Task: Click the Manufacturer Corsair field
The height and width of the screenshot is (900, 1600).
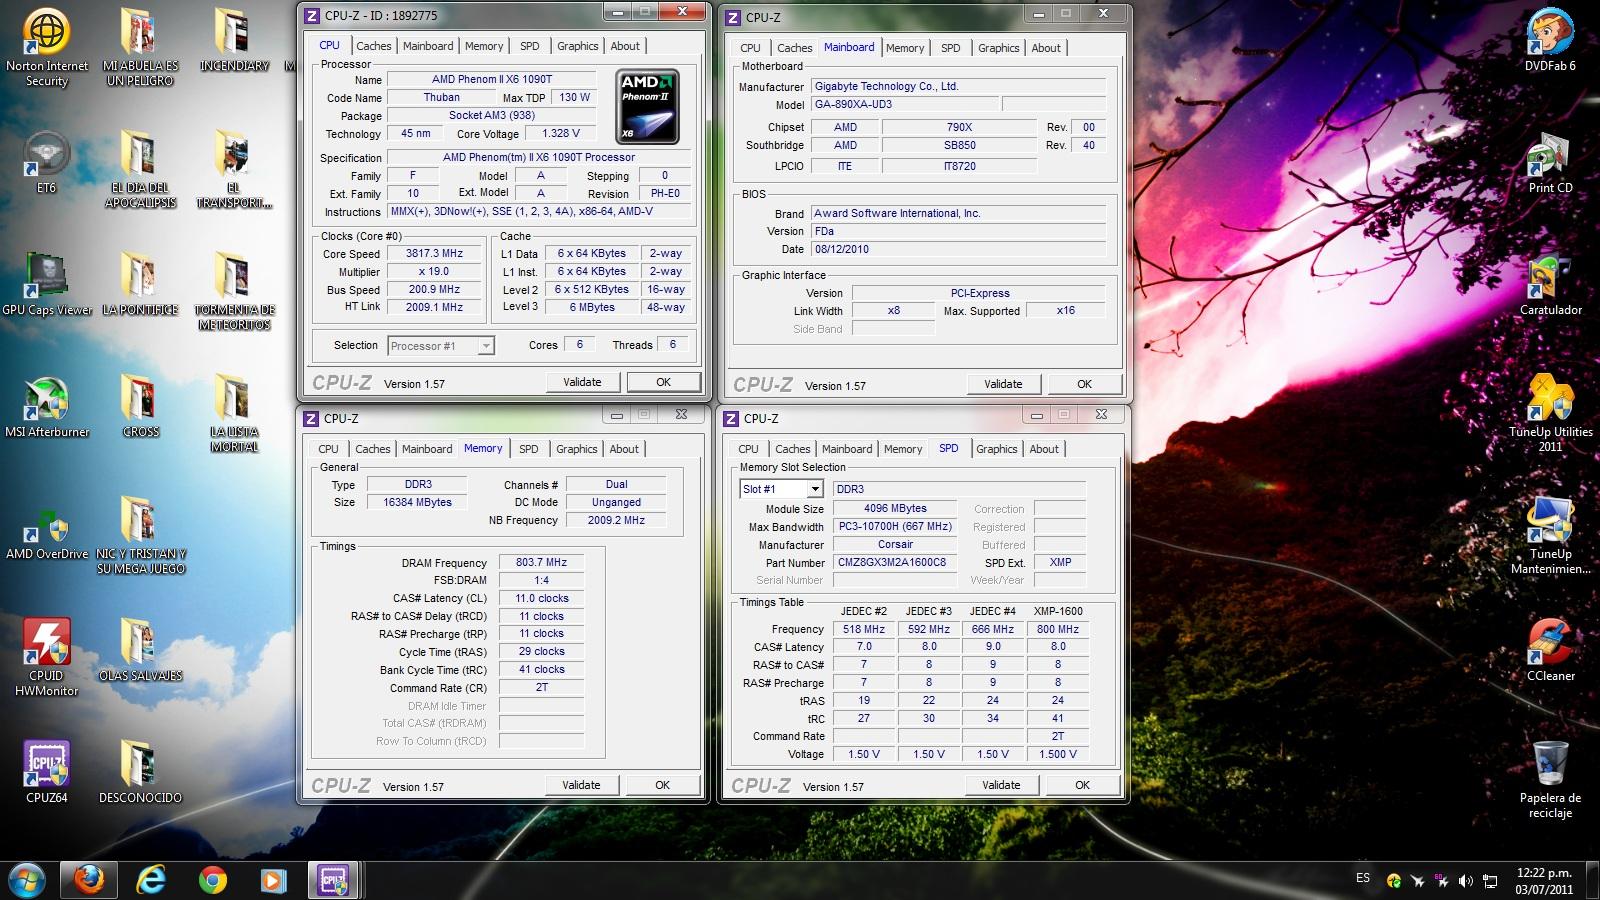Action: pos(895,545)
